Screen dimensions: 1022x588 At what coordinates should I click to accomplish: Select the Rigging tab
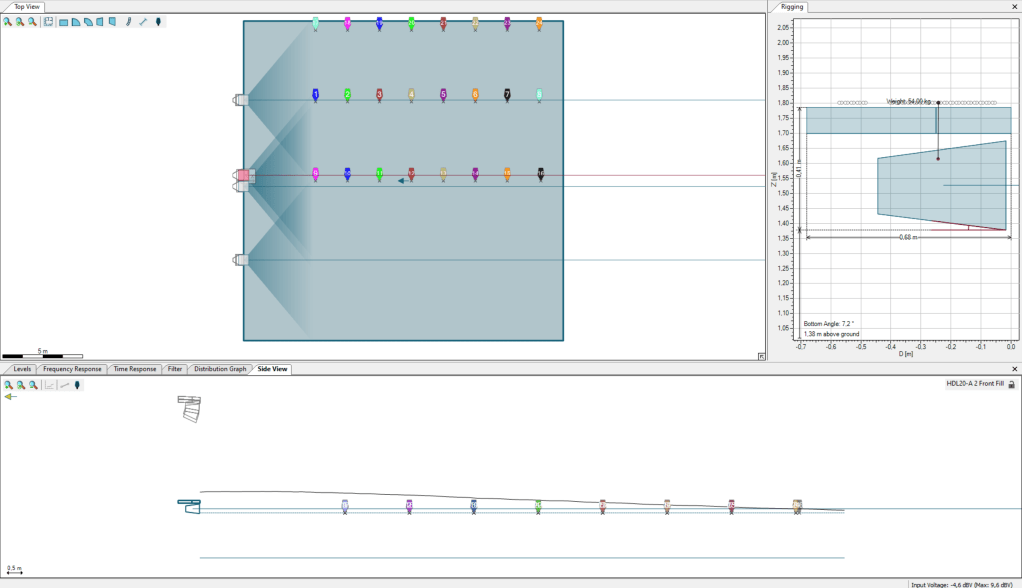[x=792, y=7]
